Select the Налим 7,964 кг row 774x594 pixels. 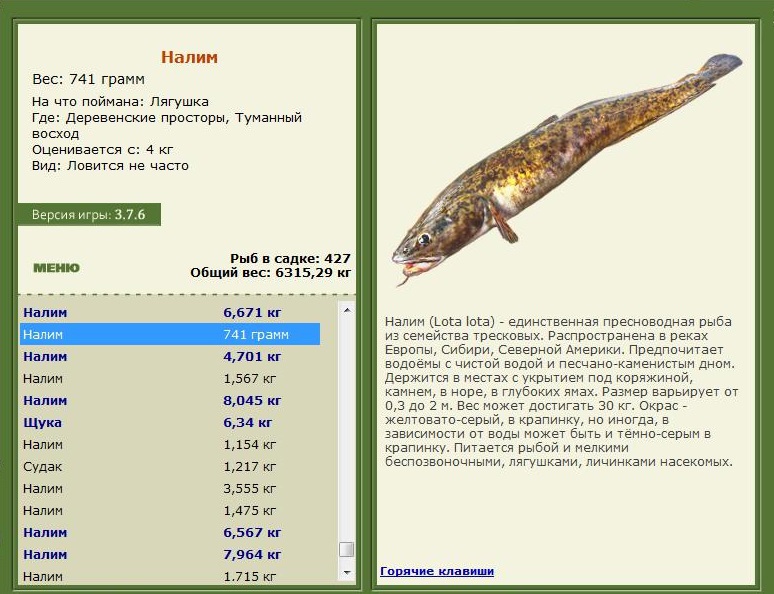pyautogui.click(x=170, y=554)
